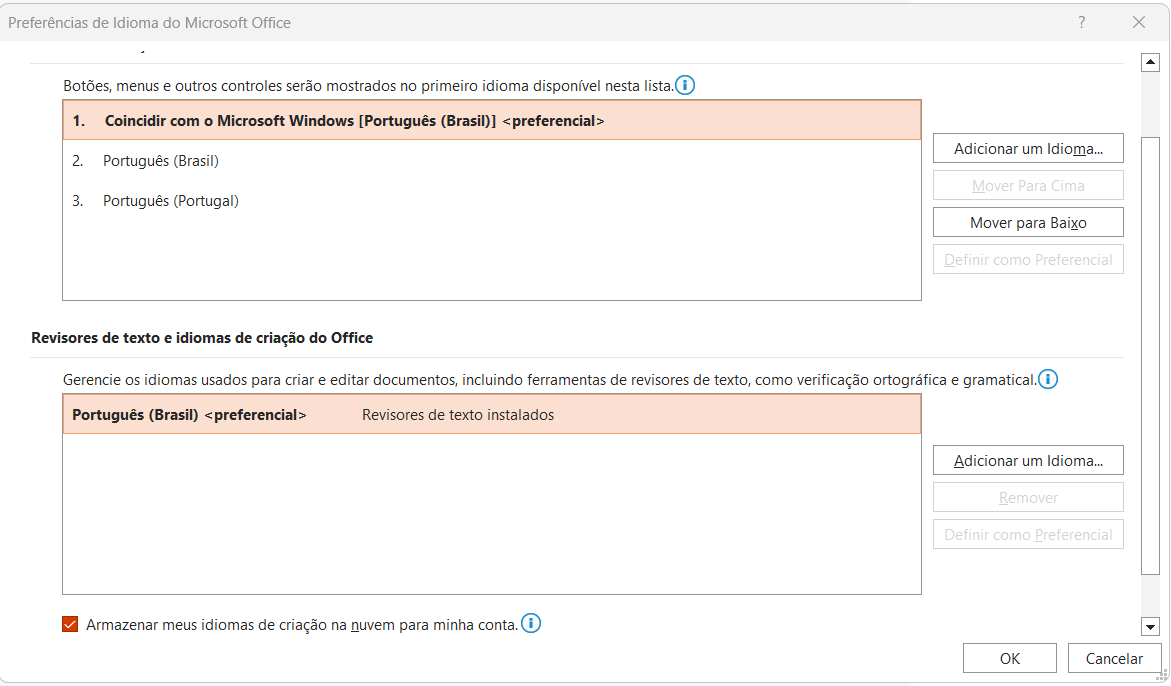
Task: Add a display language with top Adicionar um Idioma
Action: click(x=1028, y=149)
